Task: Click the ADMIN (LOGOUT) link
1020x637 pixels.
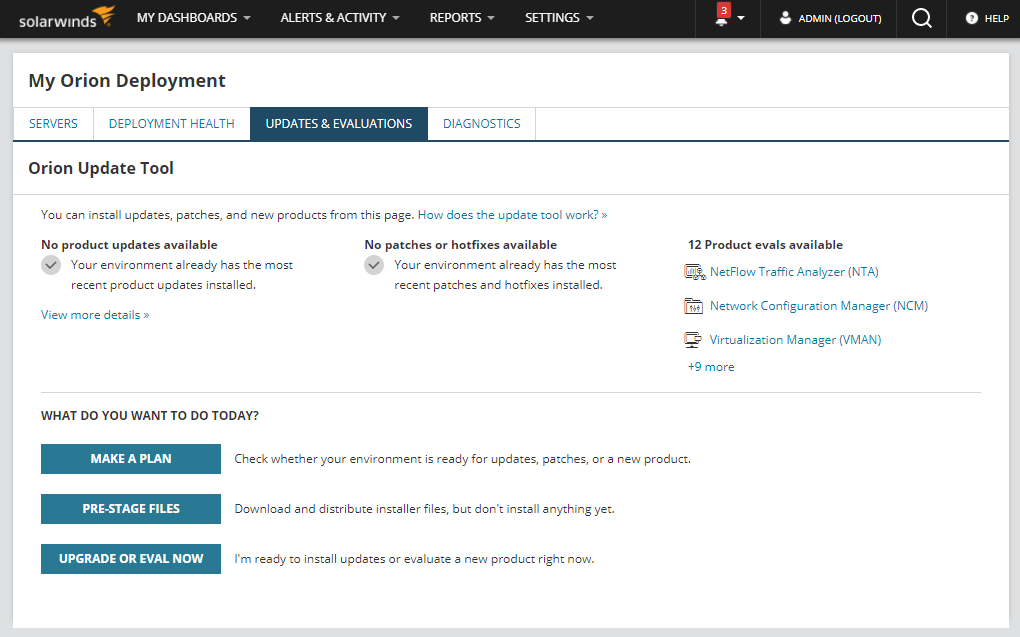Action: [x=840, y=18]
